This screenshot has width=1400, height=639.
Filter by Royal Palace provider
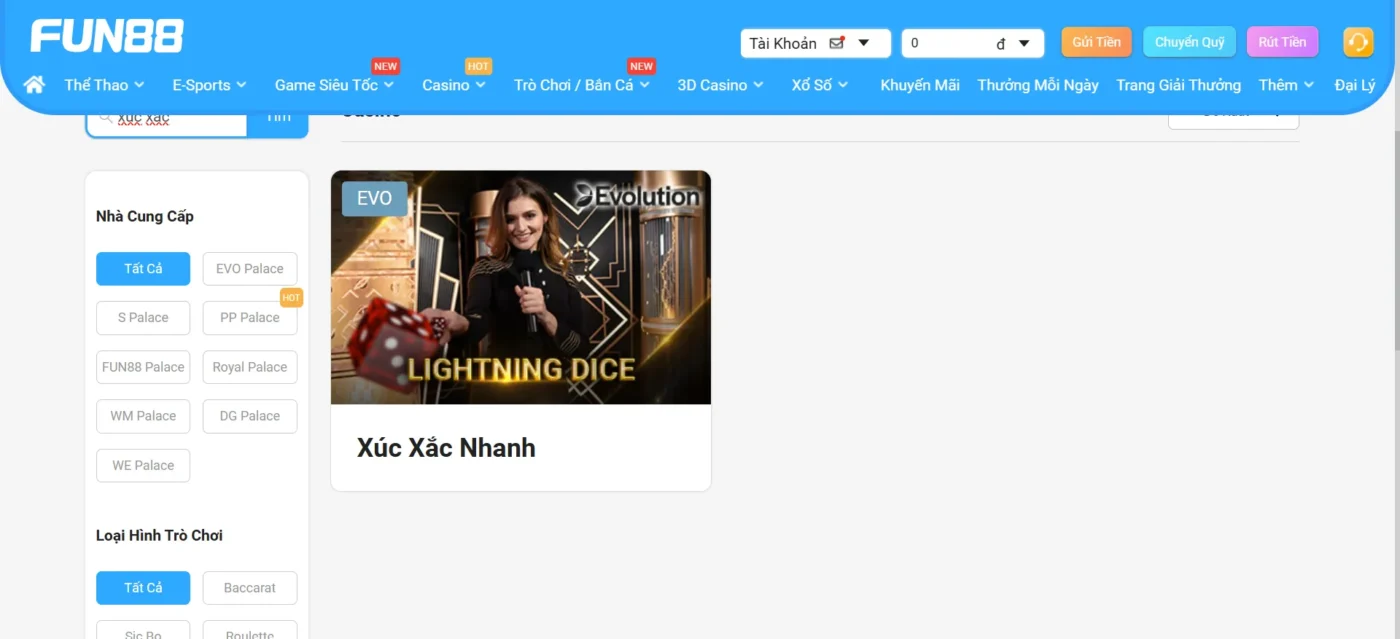coord(250,367)
